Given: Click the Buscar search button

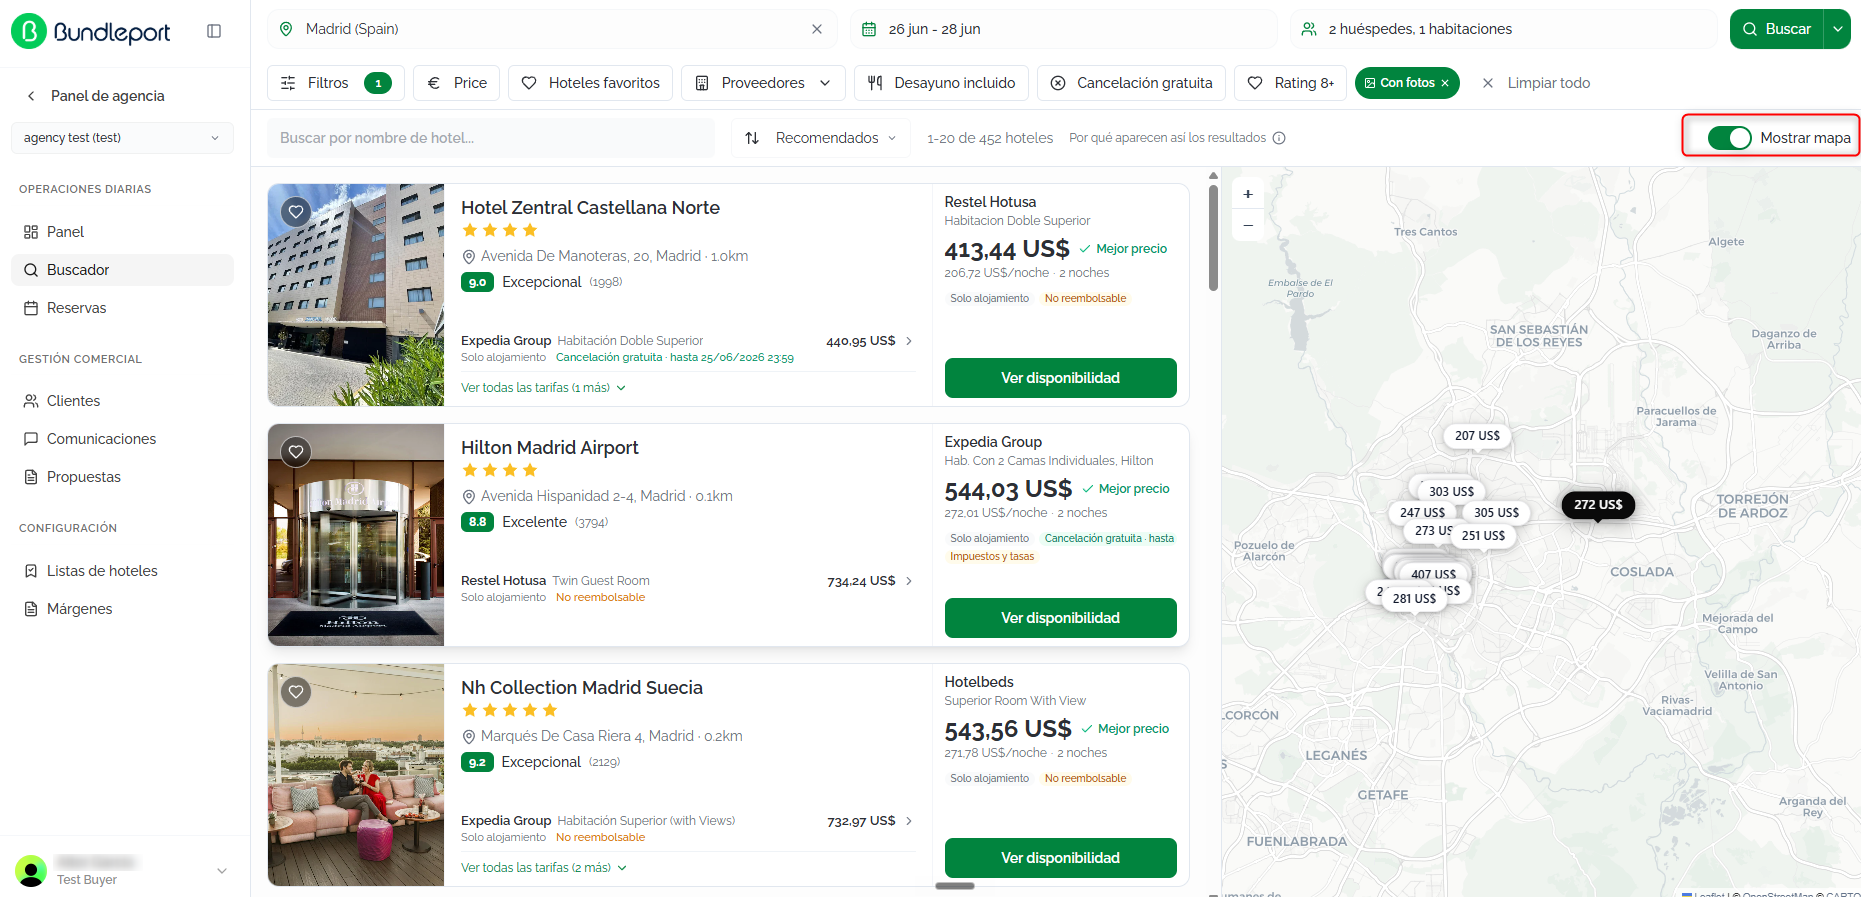Looking at the screenshot, I should (1777, 29).
